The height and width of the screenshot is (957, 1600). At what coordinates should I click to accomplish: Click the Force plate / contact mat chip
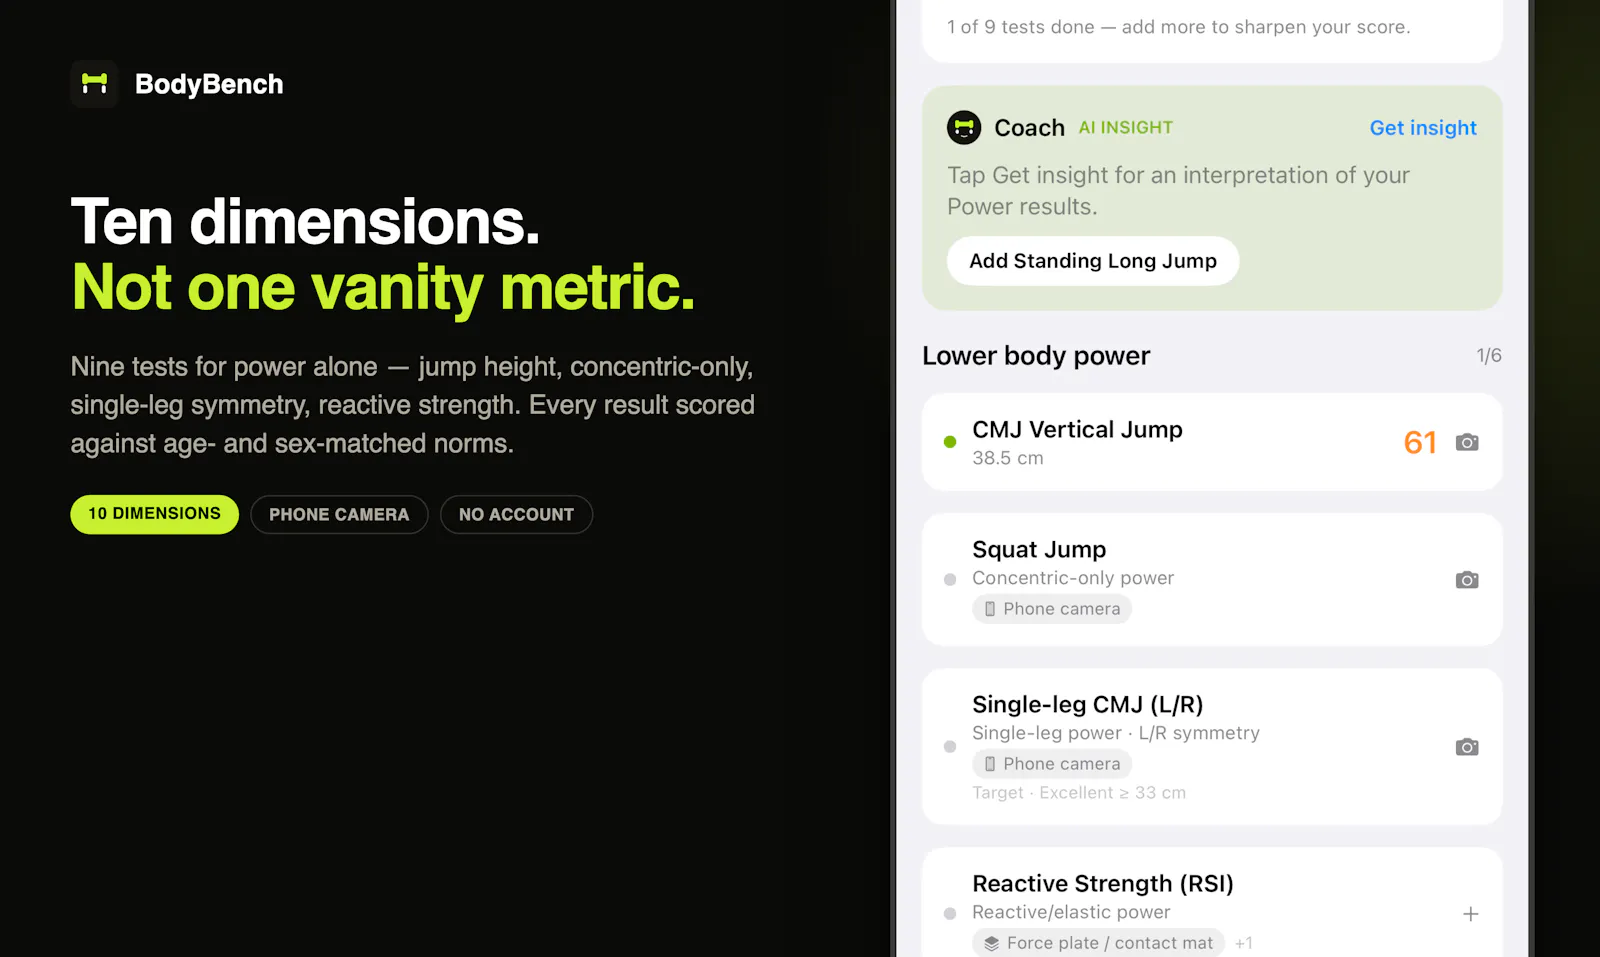click(x=1098, y=943)
